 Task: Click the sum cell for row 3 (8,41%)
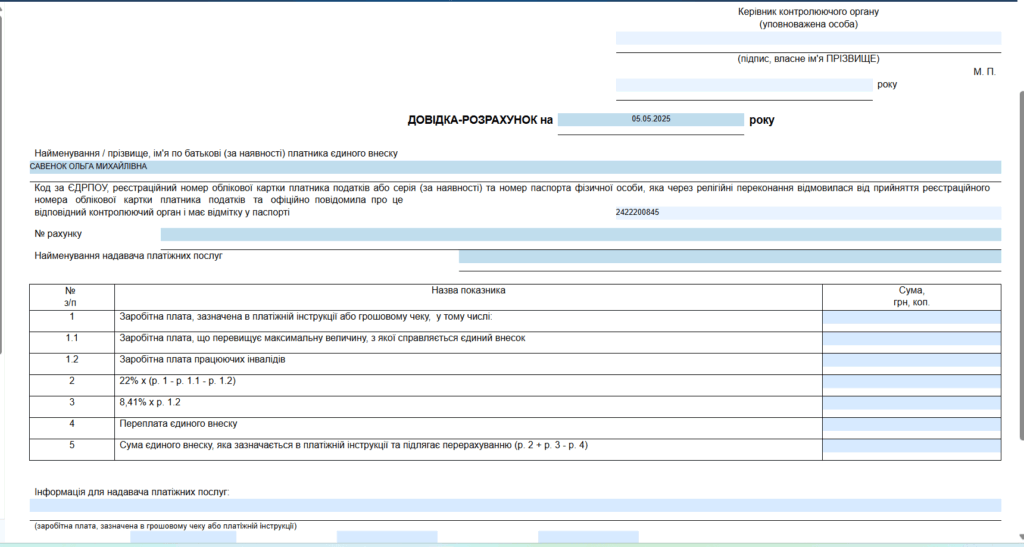(912, 403)
